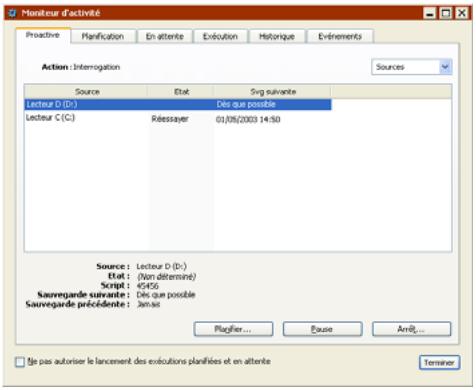
Task: Enable Ne pas autoriser le lancement checkbox
Action: [x=20, y=362]
